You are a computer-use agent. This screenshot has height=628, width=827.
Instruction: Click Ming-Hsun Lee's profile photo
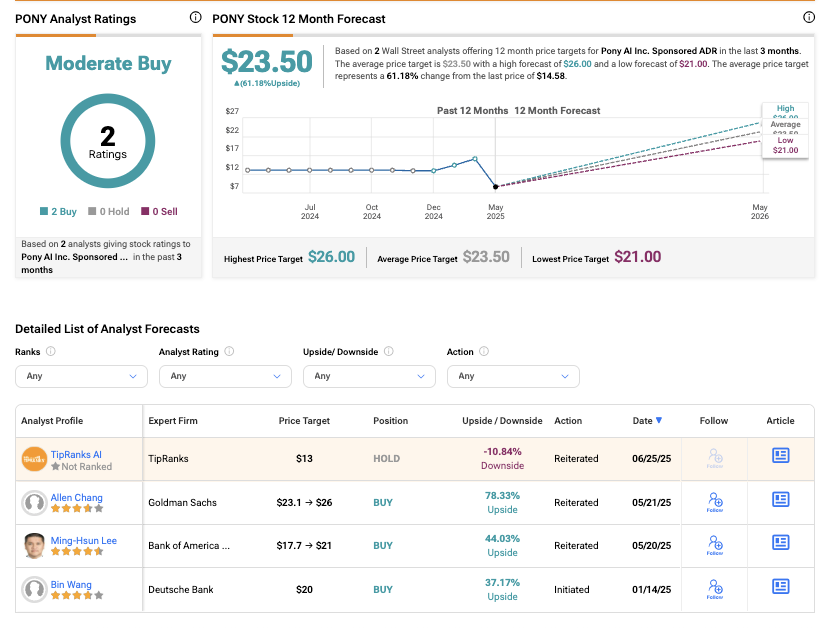click(x=34, y=546)
